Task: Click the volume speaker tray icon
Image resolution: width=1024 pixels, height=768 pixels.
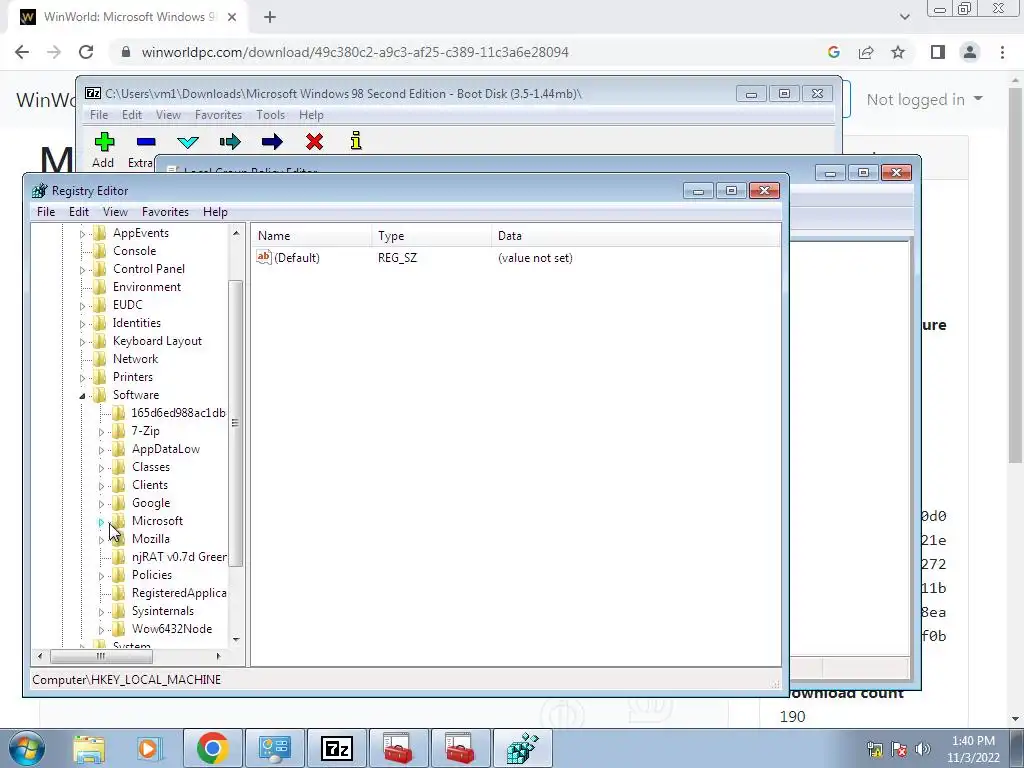Action: pos(923,749)
